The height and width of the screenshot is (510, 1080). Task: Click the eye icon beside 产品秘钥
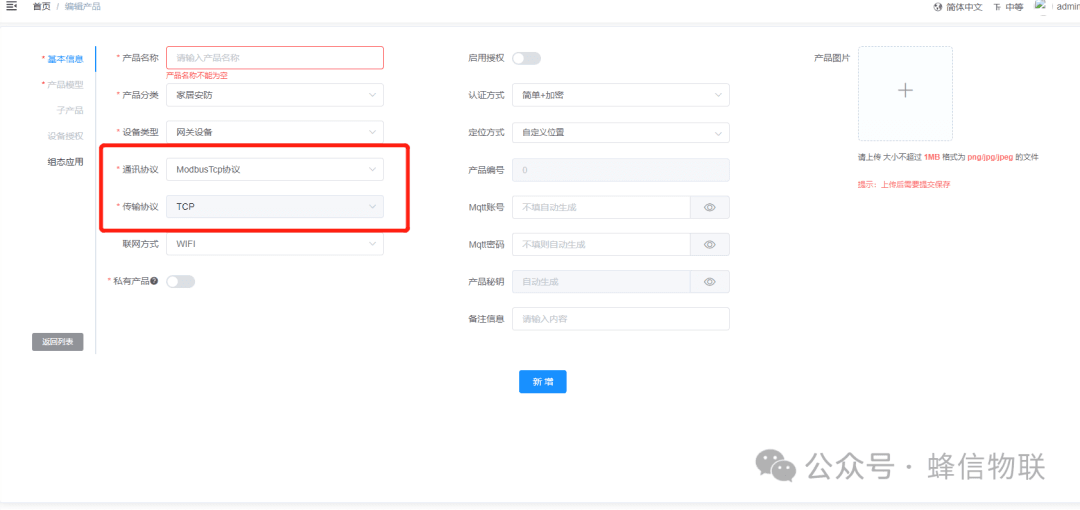tap(710, 282)
